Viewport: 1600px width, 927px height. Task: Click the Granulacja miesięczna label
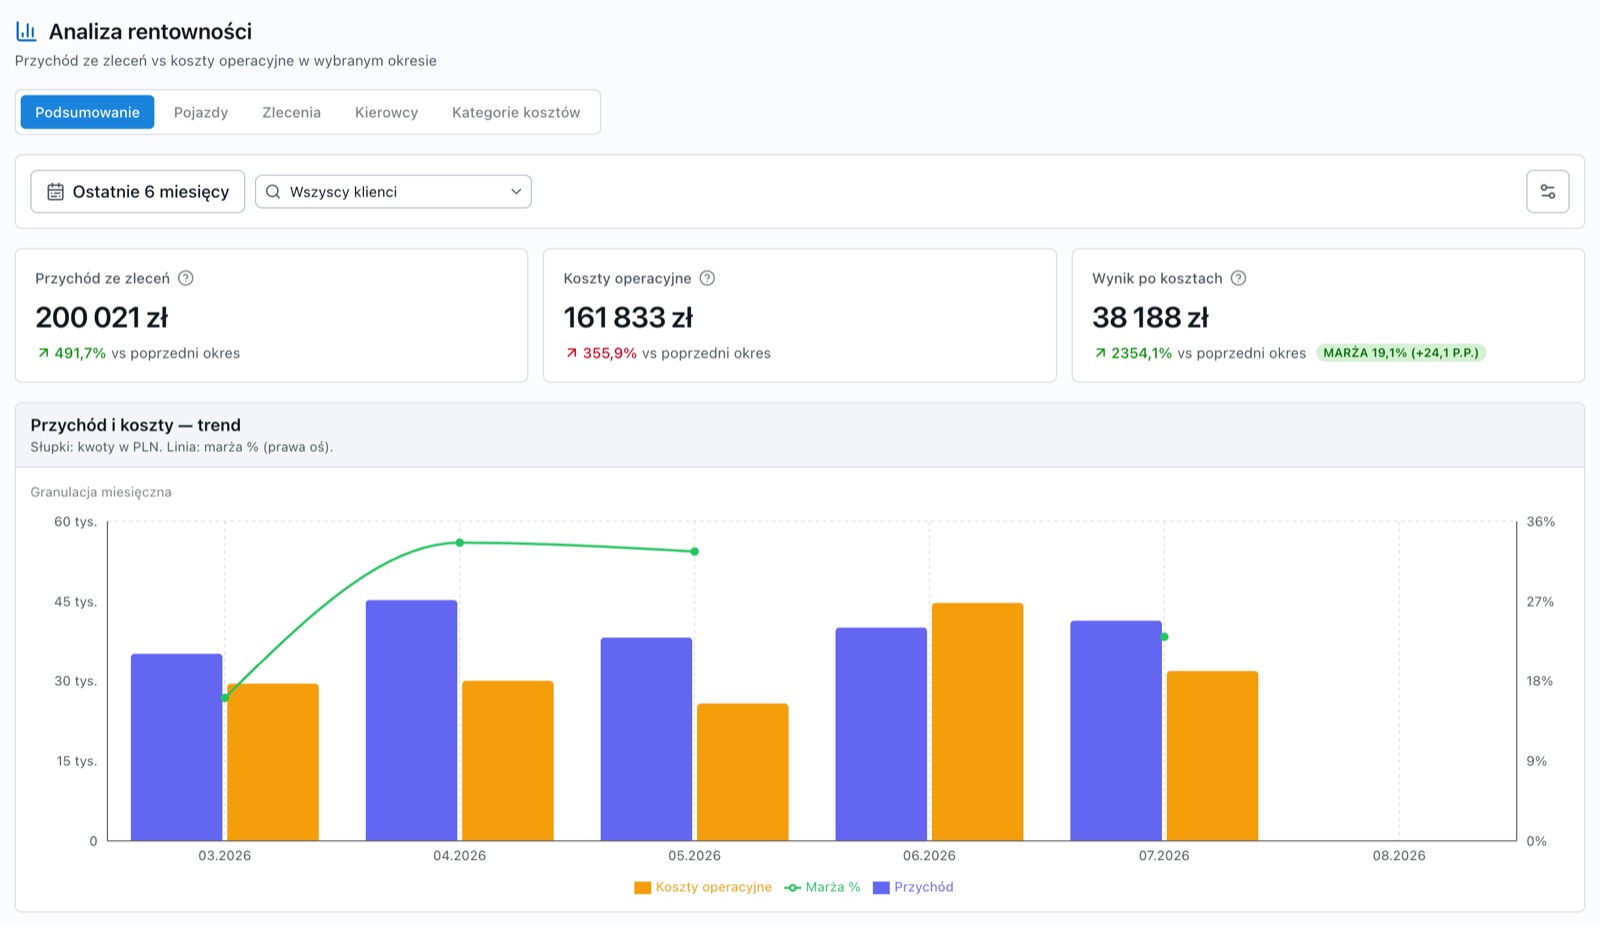point(101,492)
